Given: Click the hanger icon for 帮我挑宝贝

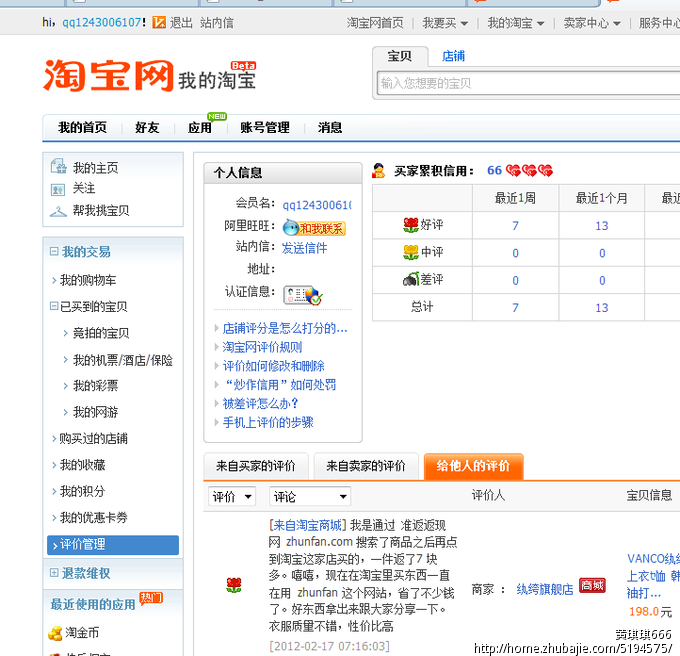Looking at the screenshot, I should tap(58, 211).
